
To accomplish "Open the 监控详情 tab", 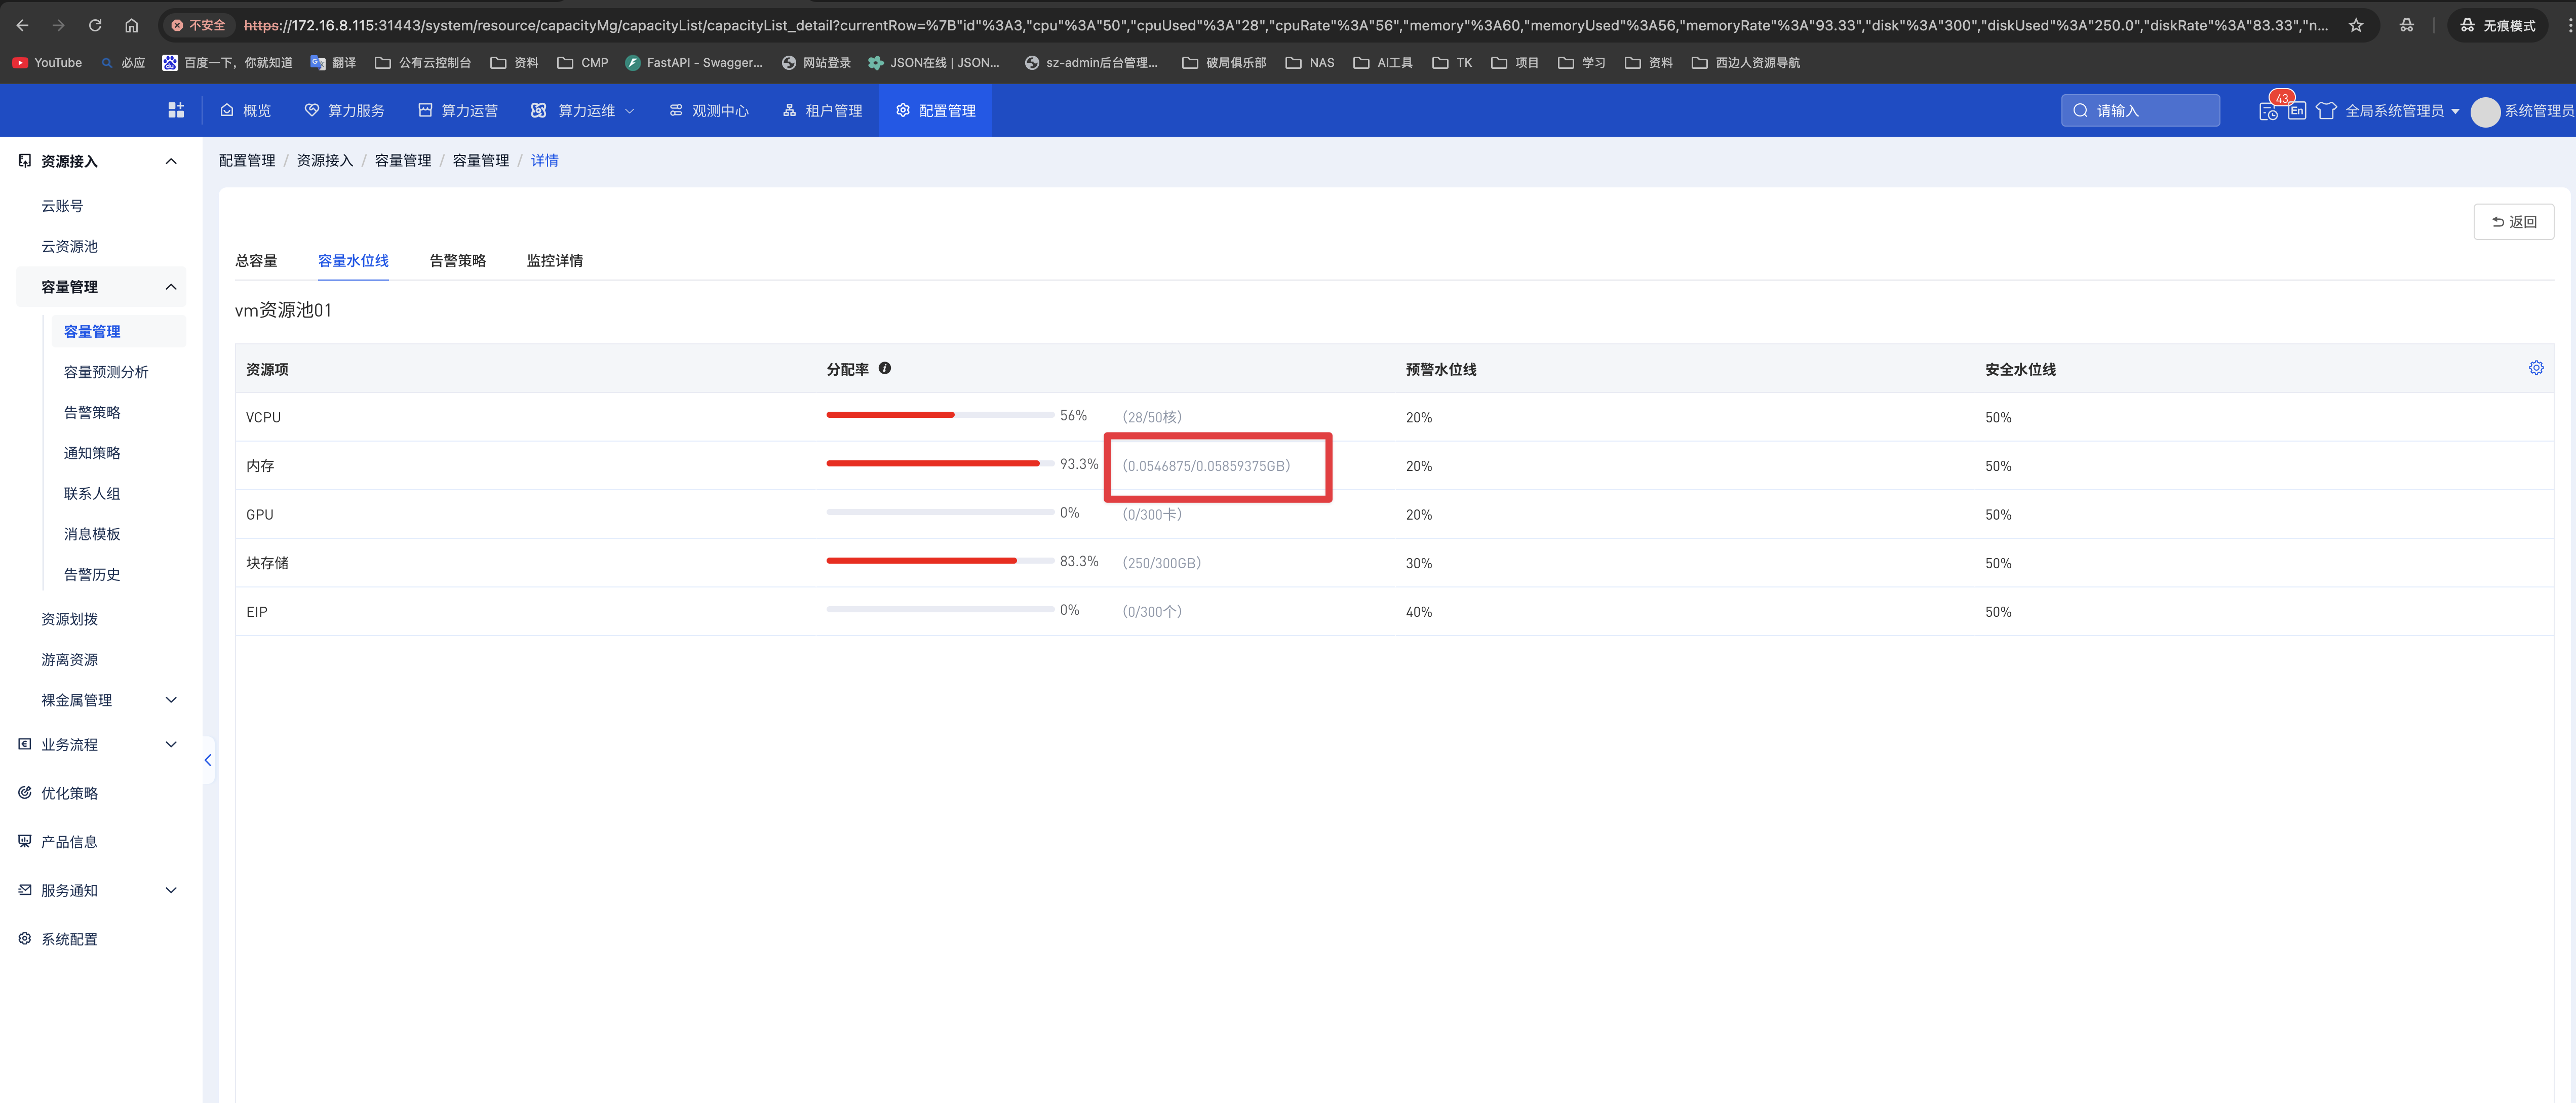I will (554, 260).
